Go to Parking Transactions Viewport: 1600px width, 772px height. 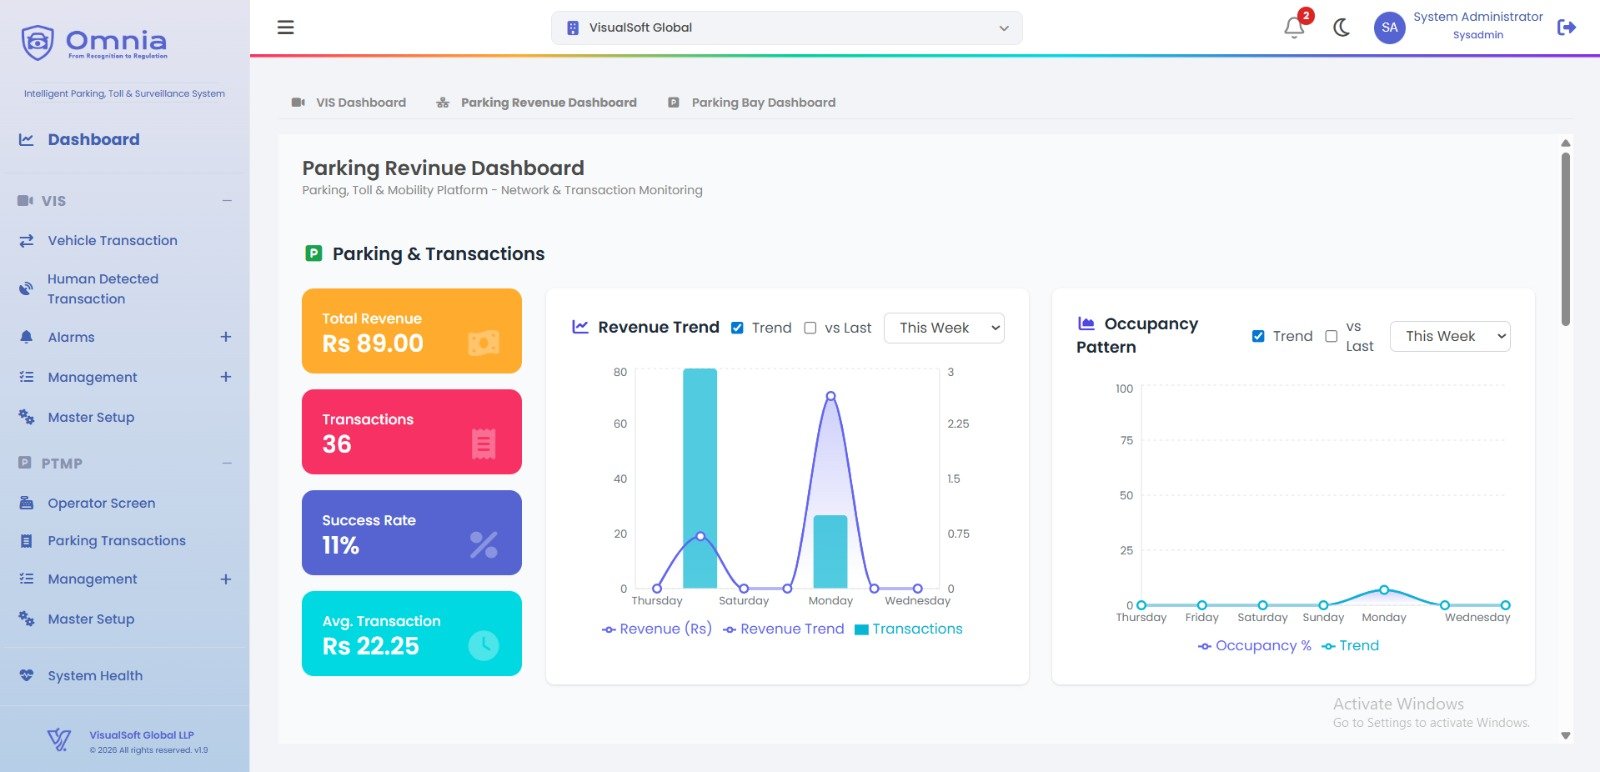click(117, 541)
